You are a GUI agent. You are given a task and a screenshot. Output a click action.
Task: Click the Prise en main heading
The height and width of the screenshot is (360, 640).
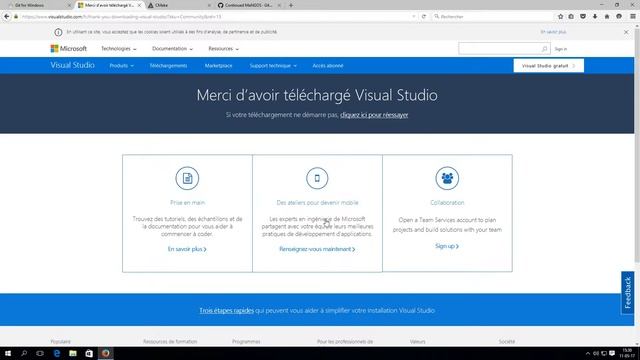[x=187, y=202]
